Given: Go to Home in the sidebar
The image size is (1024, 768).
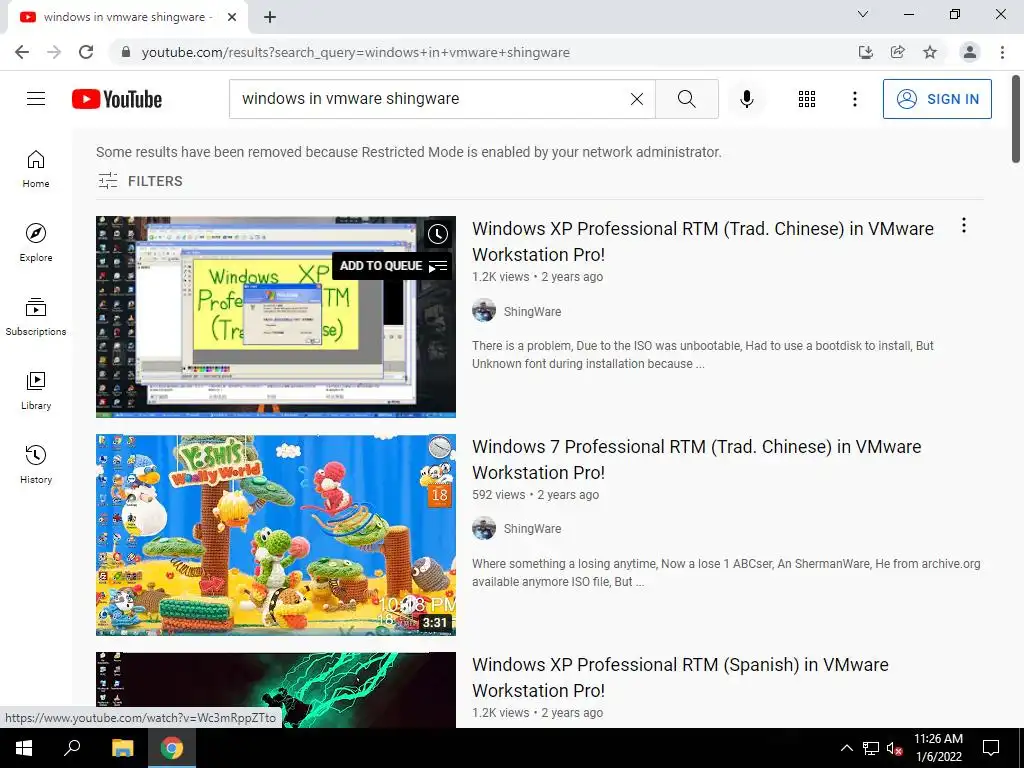Looking at the screenshot, I should (36, 169).
